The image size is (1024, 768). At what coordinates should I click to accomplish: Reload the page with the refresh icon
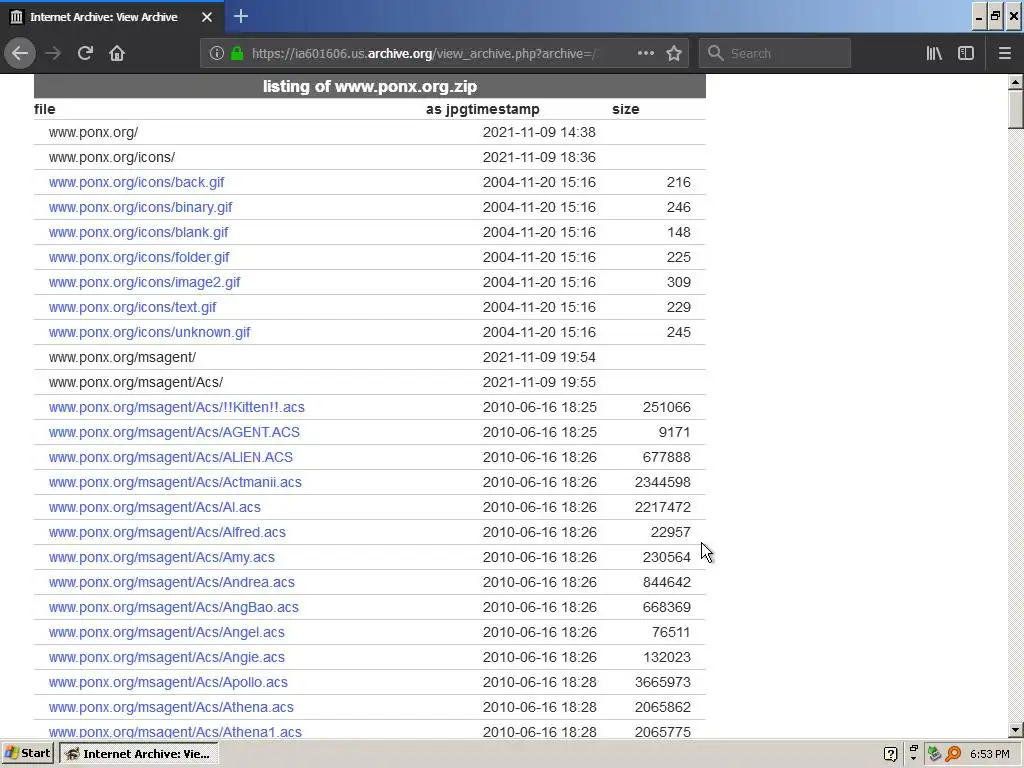[x=85, y=54]
